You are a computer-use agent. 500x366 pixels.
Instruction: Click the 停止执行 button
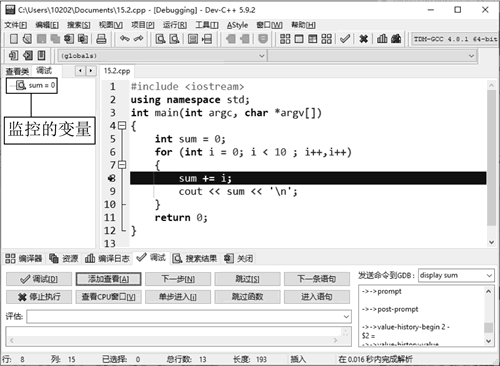pos(39,297)
